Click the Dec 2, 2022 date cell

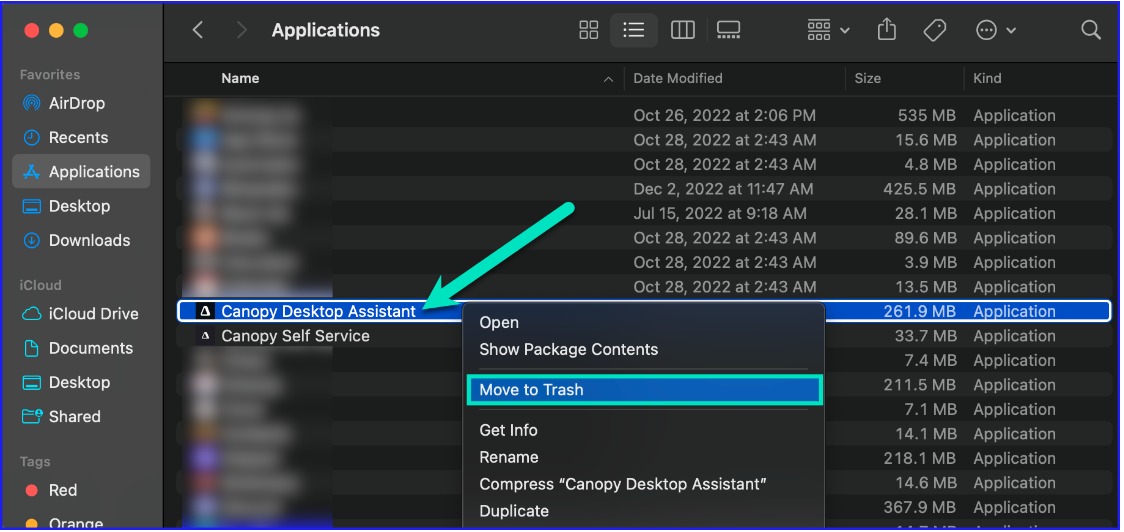[x=723, y=189]
